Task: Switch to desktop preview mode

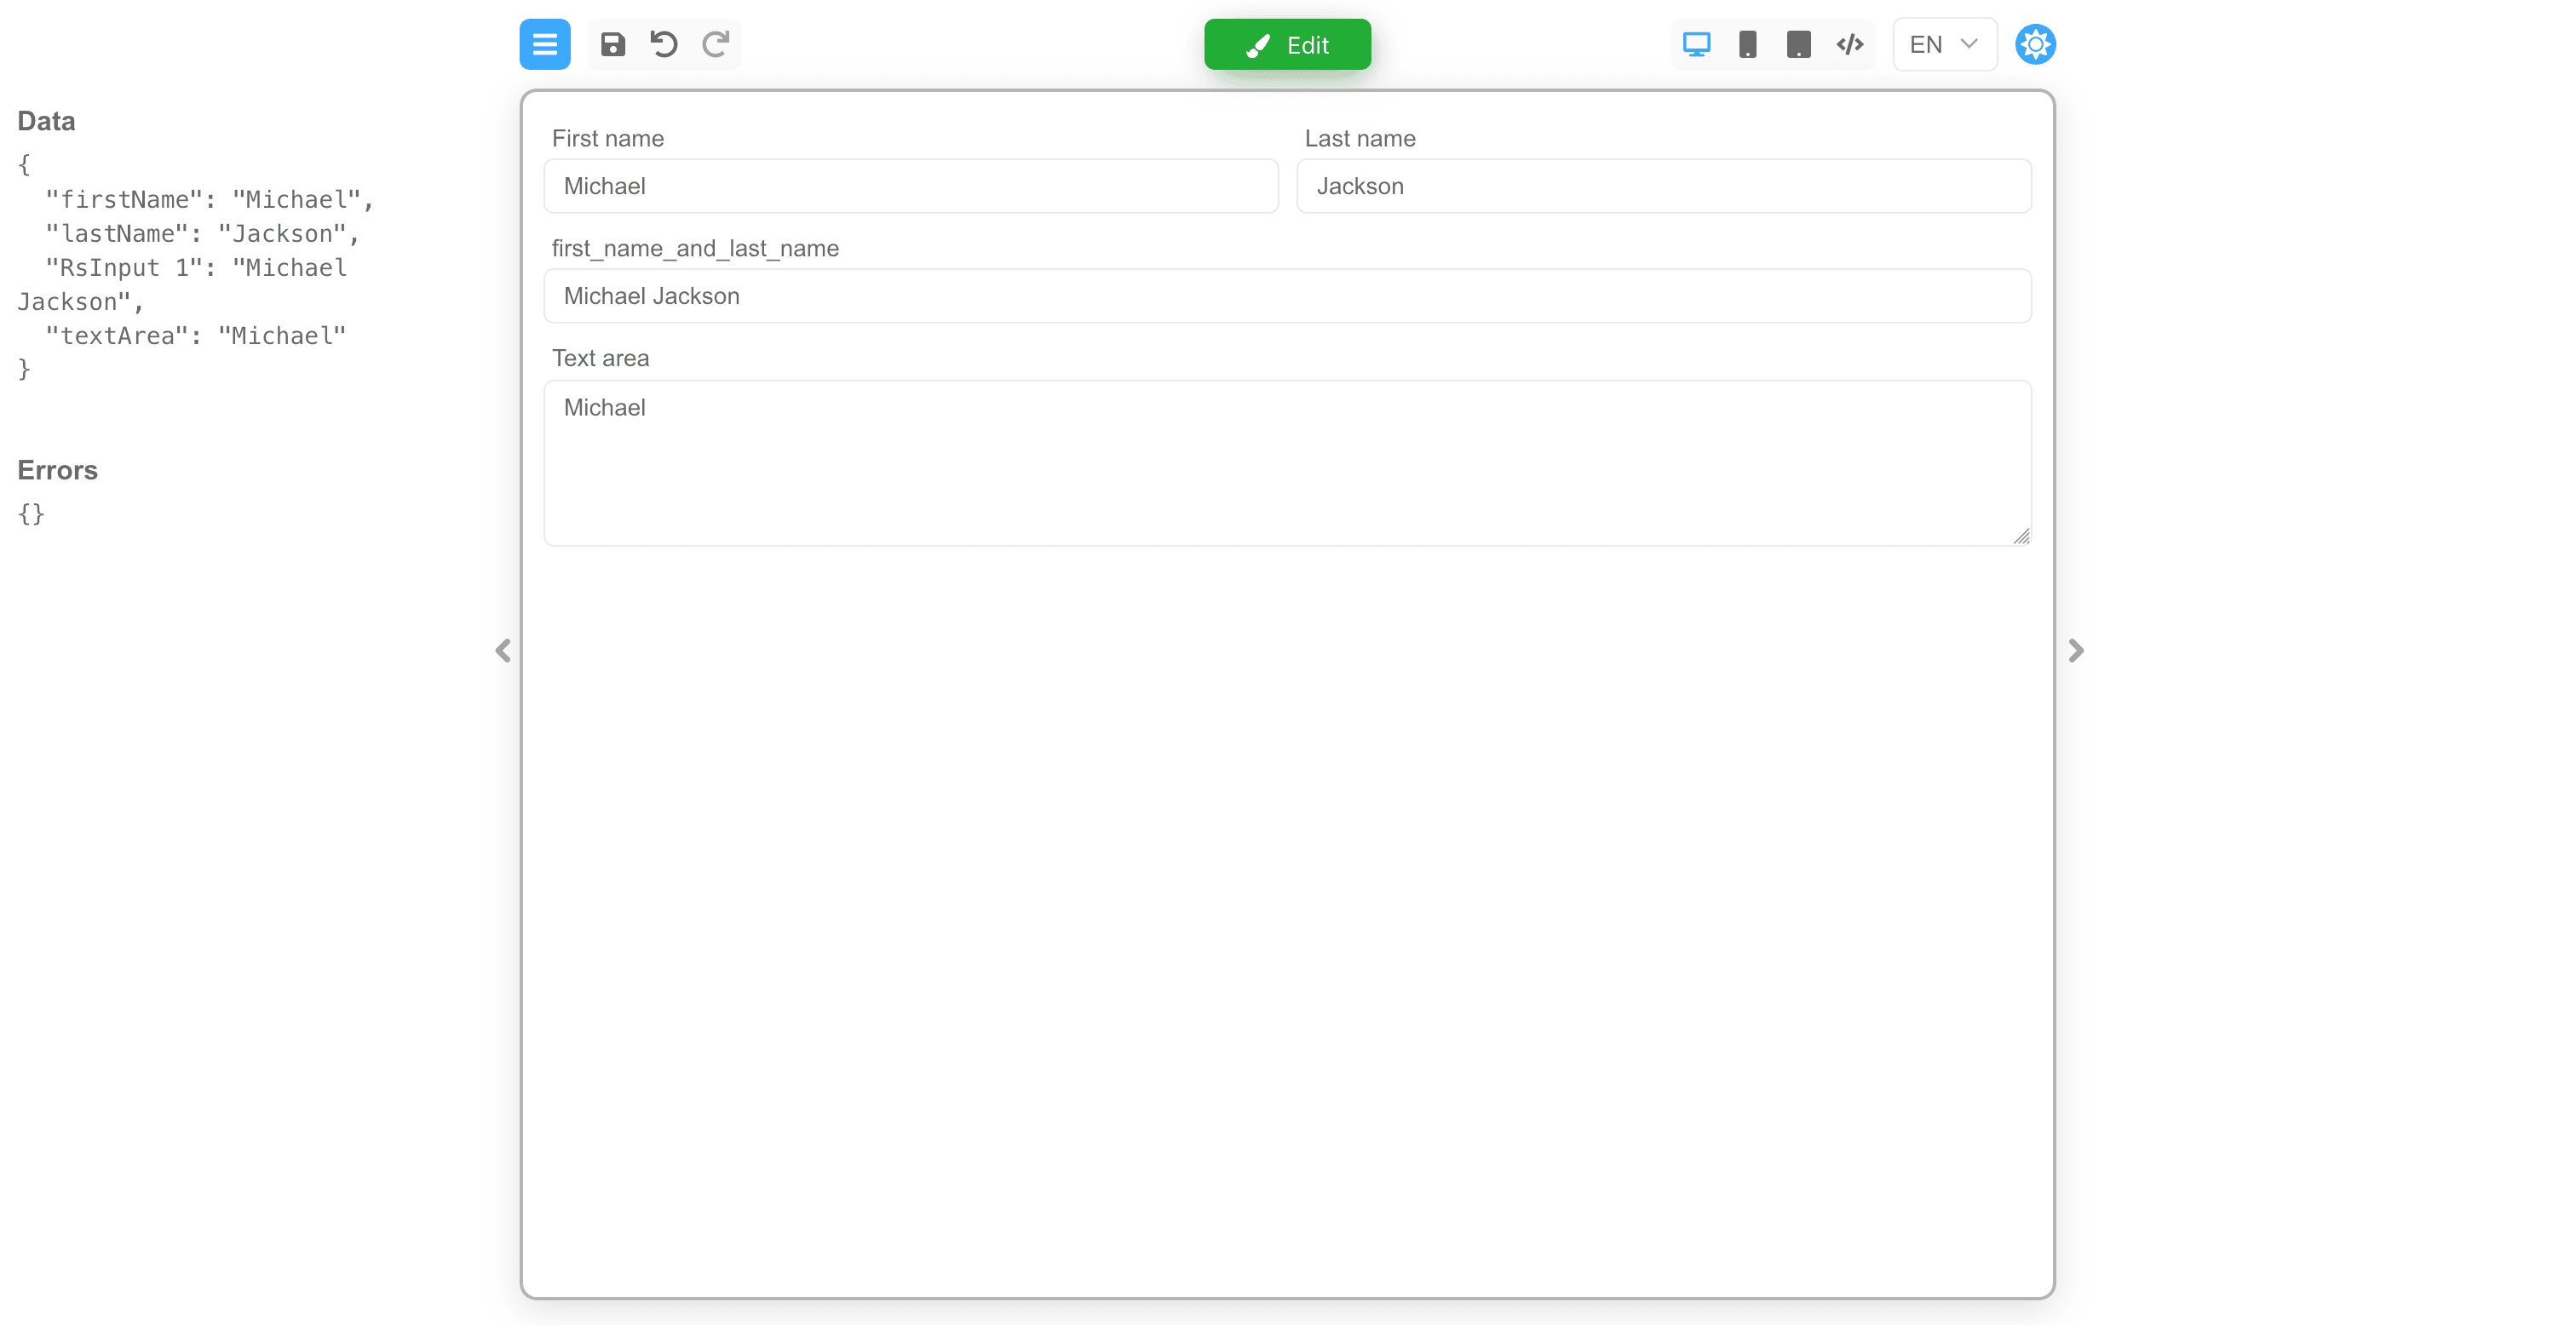Action: (x=1696, y=44)
